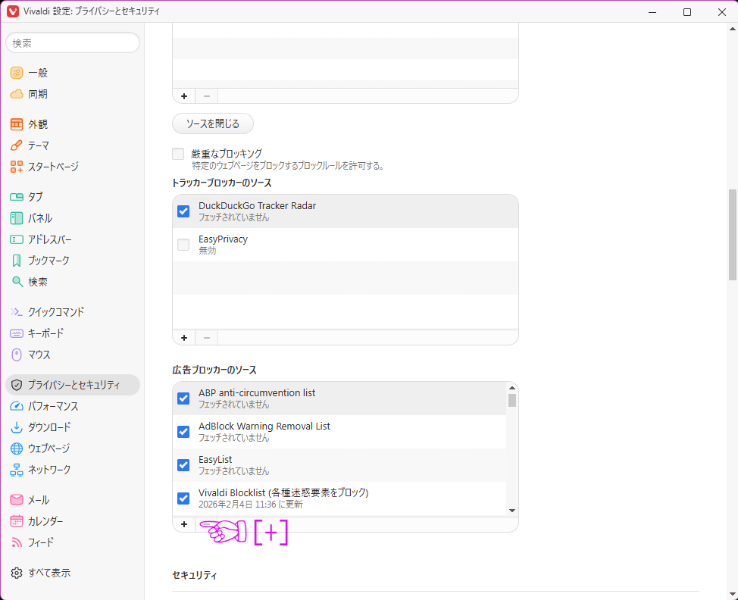738x600 pixels.
Task: Enable the 厳重なブロッキング checkbox
Action: pos(178,154)
